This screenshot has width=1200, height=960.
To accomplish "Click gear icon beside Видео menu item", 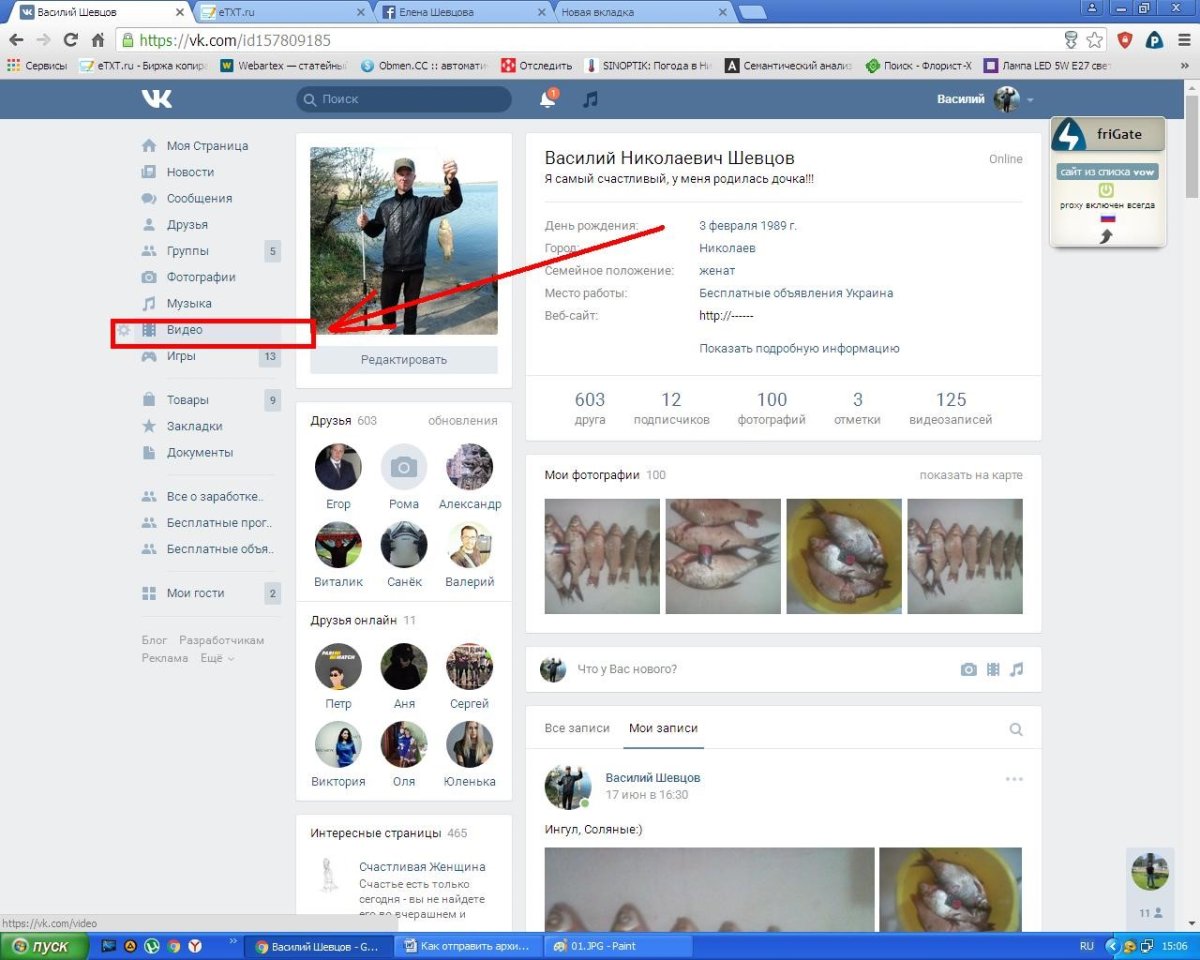I will 124,330.
